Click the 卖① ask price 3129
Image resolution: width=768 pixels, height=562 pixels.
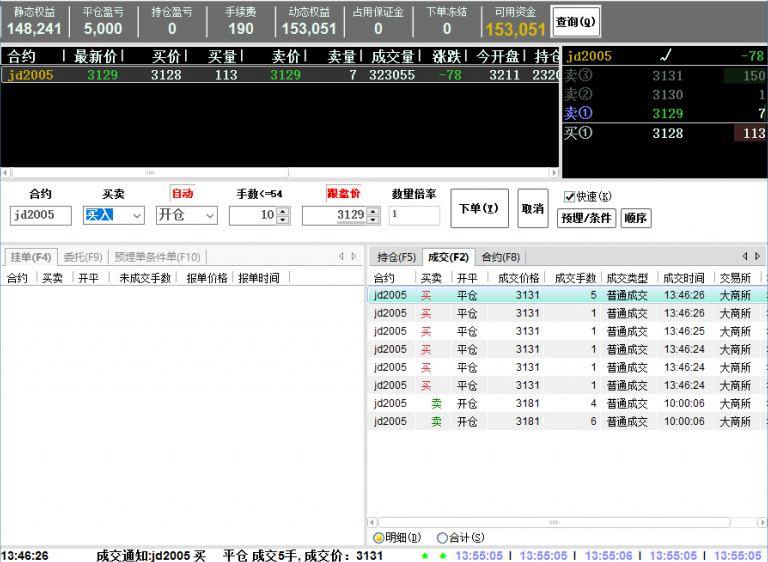tap(667, 114)
